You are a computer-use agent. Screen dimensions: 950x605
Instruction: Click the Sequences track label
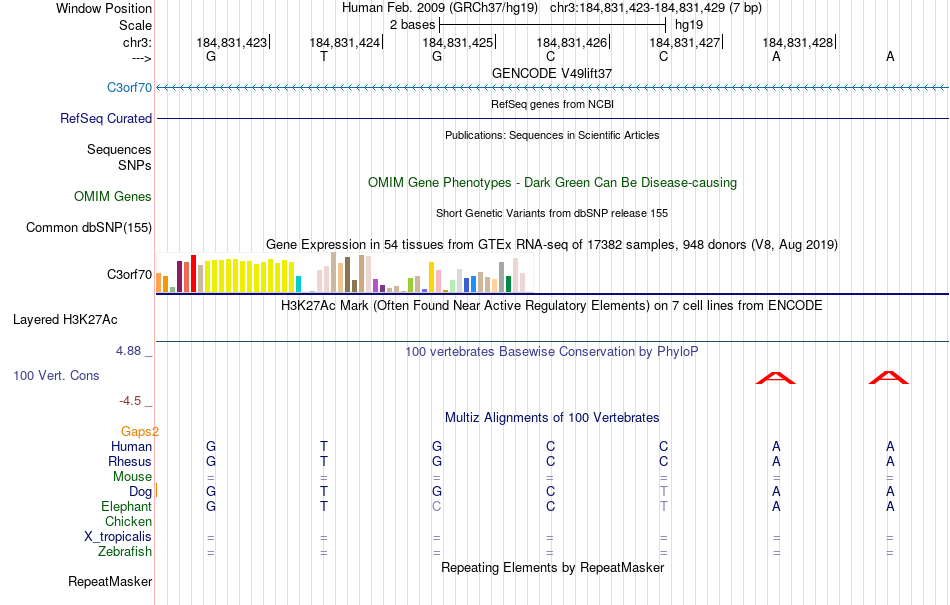coord(119,150)
